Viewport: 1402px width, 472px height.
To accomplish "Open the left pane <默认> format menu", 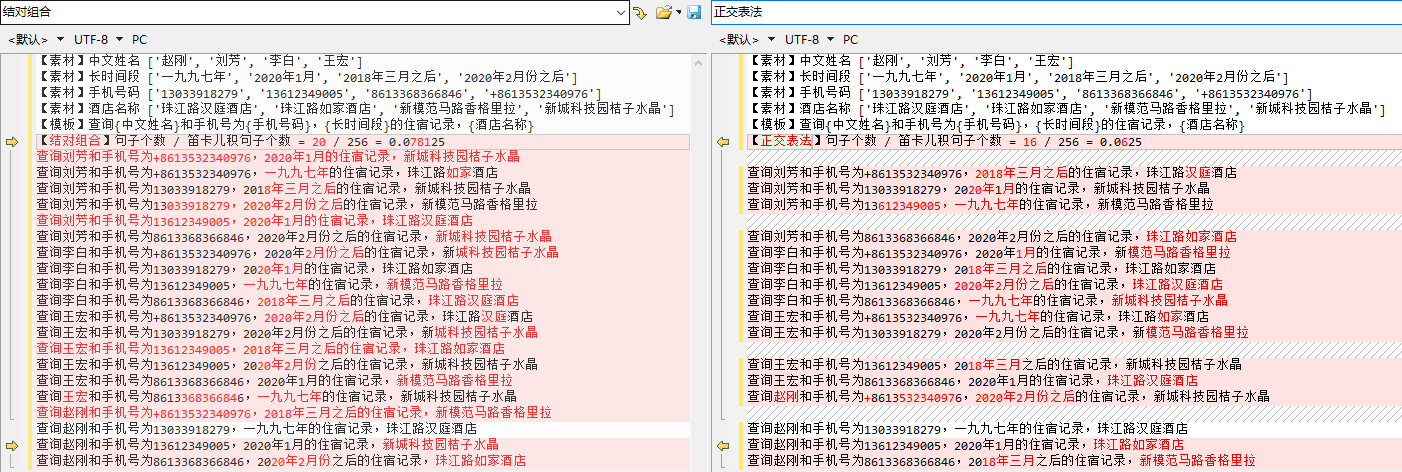I will (x=37, y=40).
